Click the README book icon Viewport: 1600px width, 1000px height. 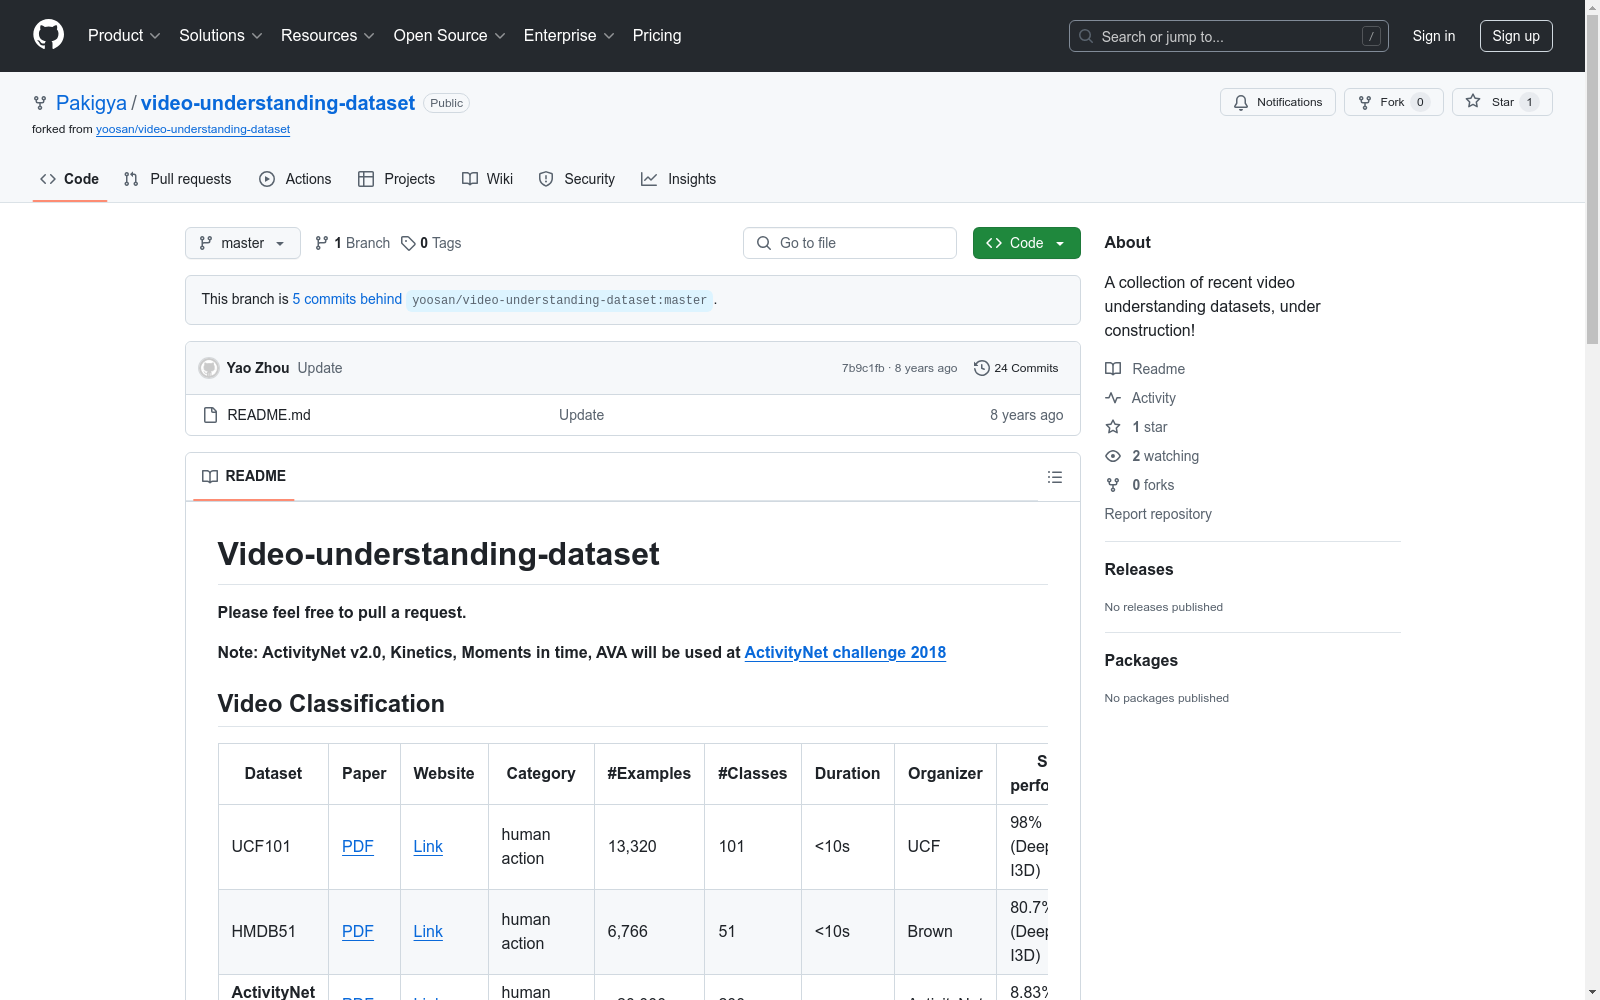[210, 477]
